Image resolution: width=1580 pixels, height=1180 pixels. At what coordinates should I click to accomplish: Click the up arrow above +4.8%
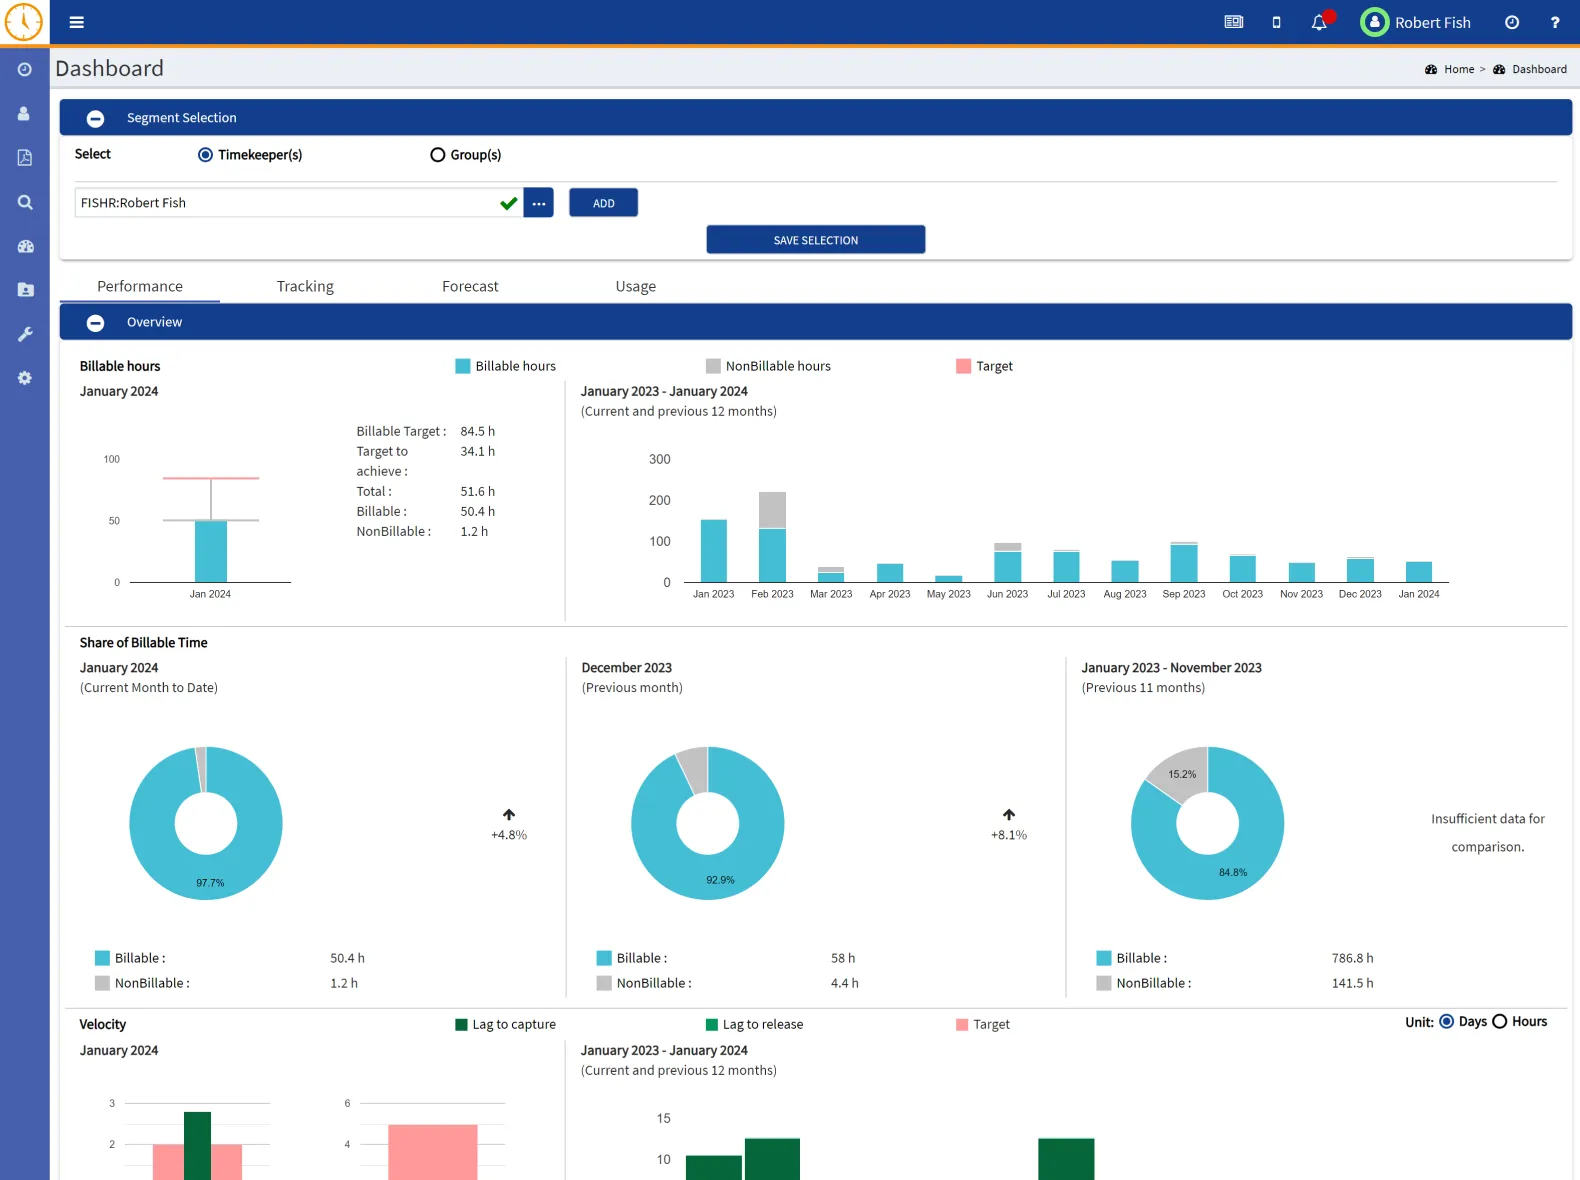(x=509, y=815)
